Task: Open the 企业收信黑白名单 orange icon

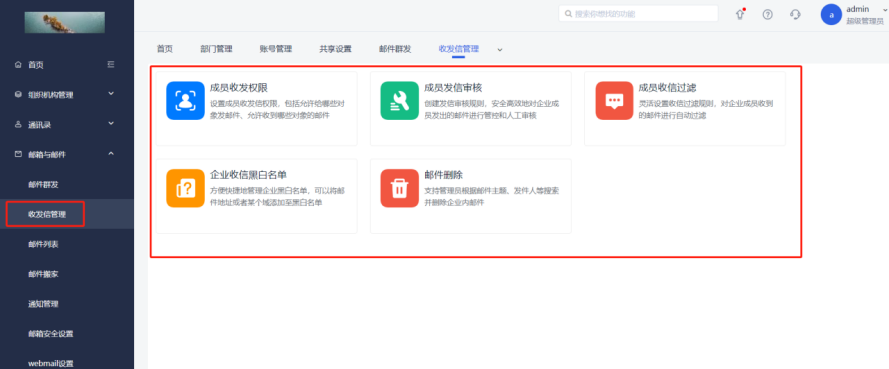Action: coord(185,188)
